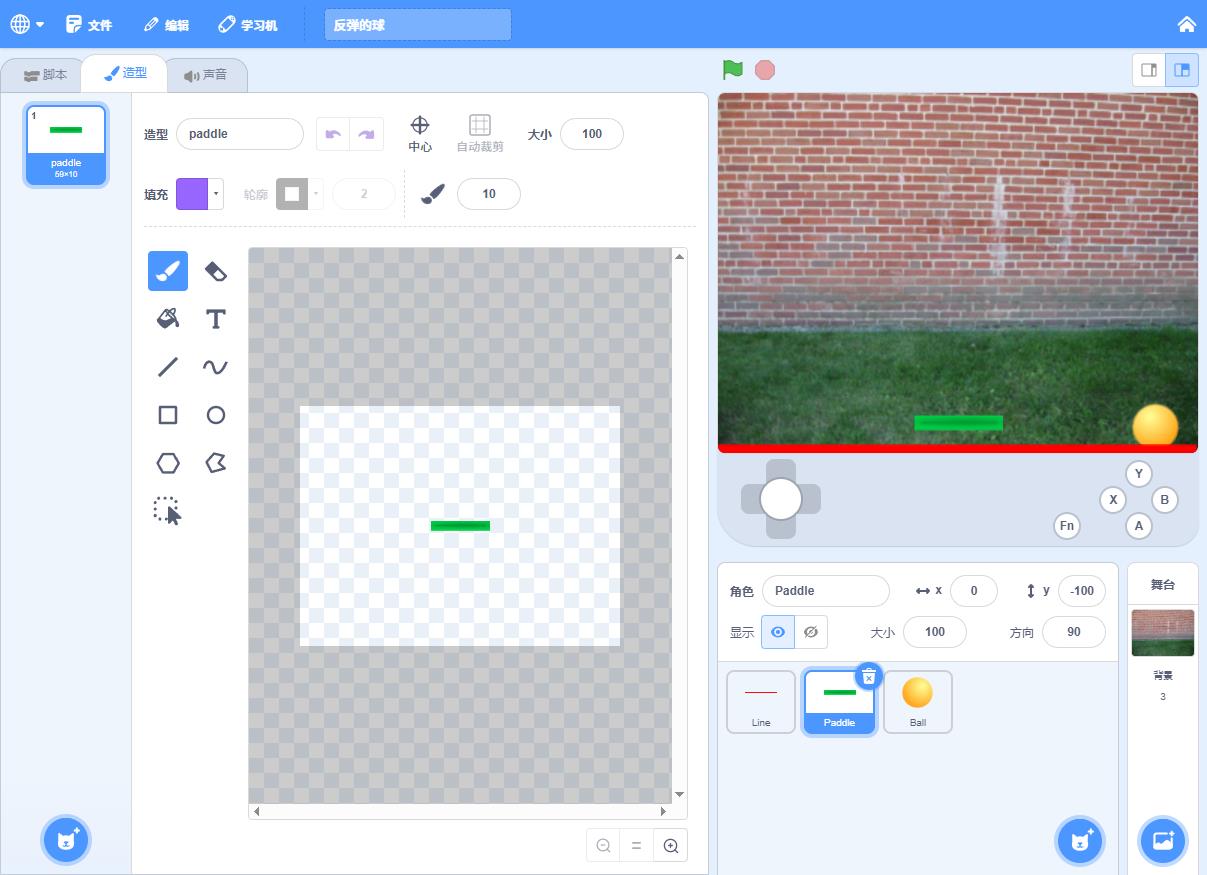
Task: Zoom out of the costume canvas
Action: pos(603,846)
